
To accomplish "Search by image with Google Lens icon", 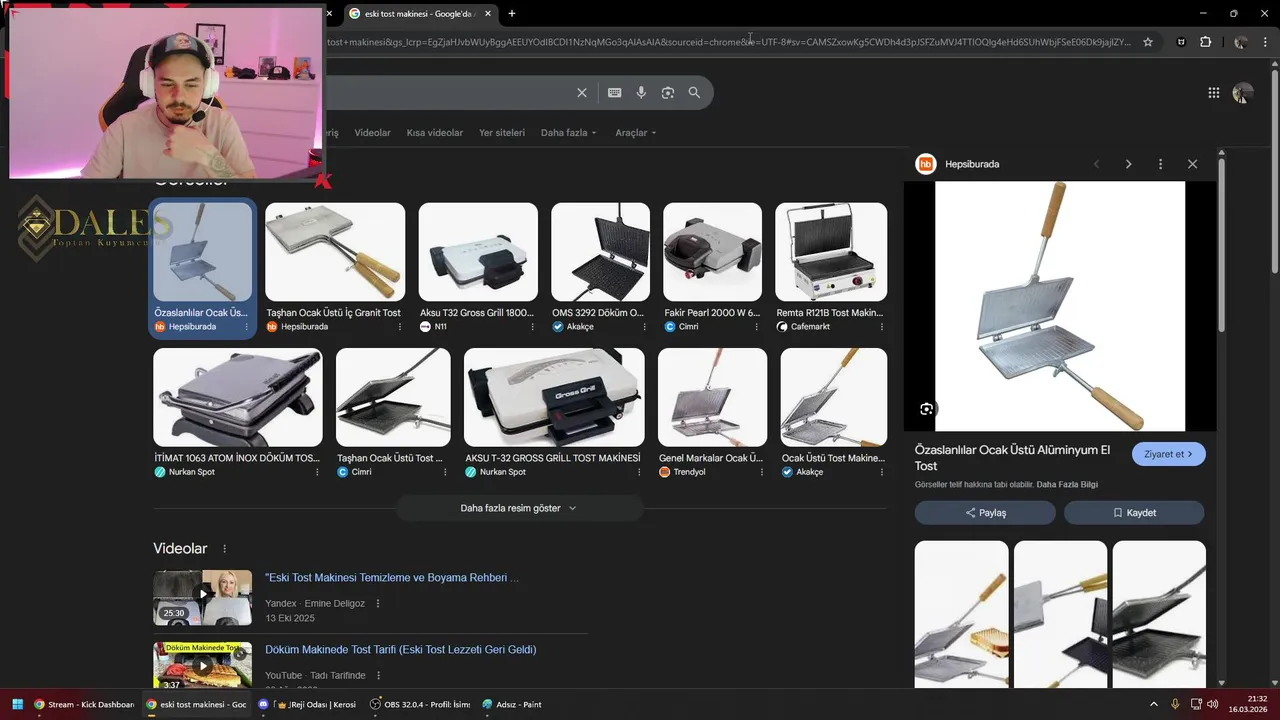I will pyautogui.click(x=668, y=93).
